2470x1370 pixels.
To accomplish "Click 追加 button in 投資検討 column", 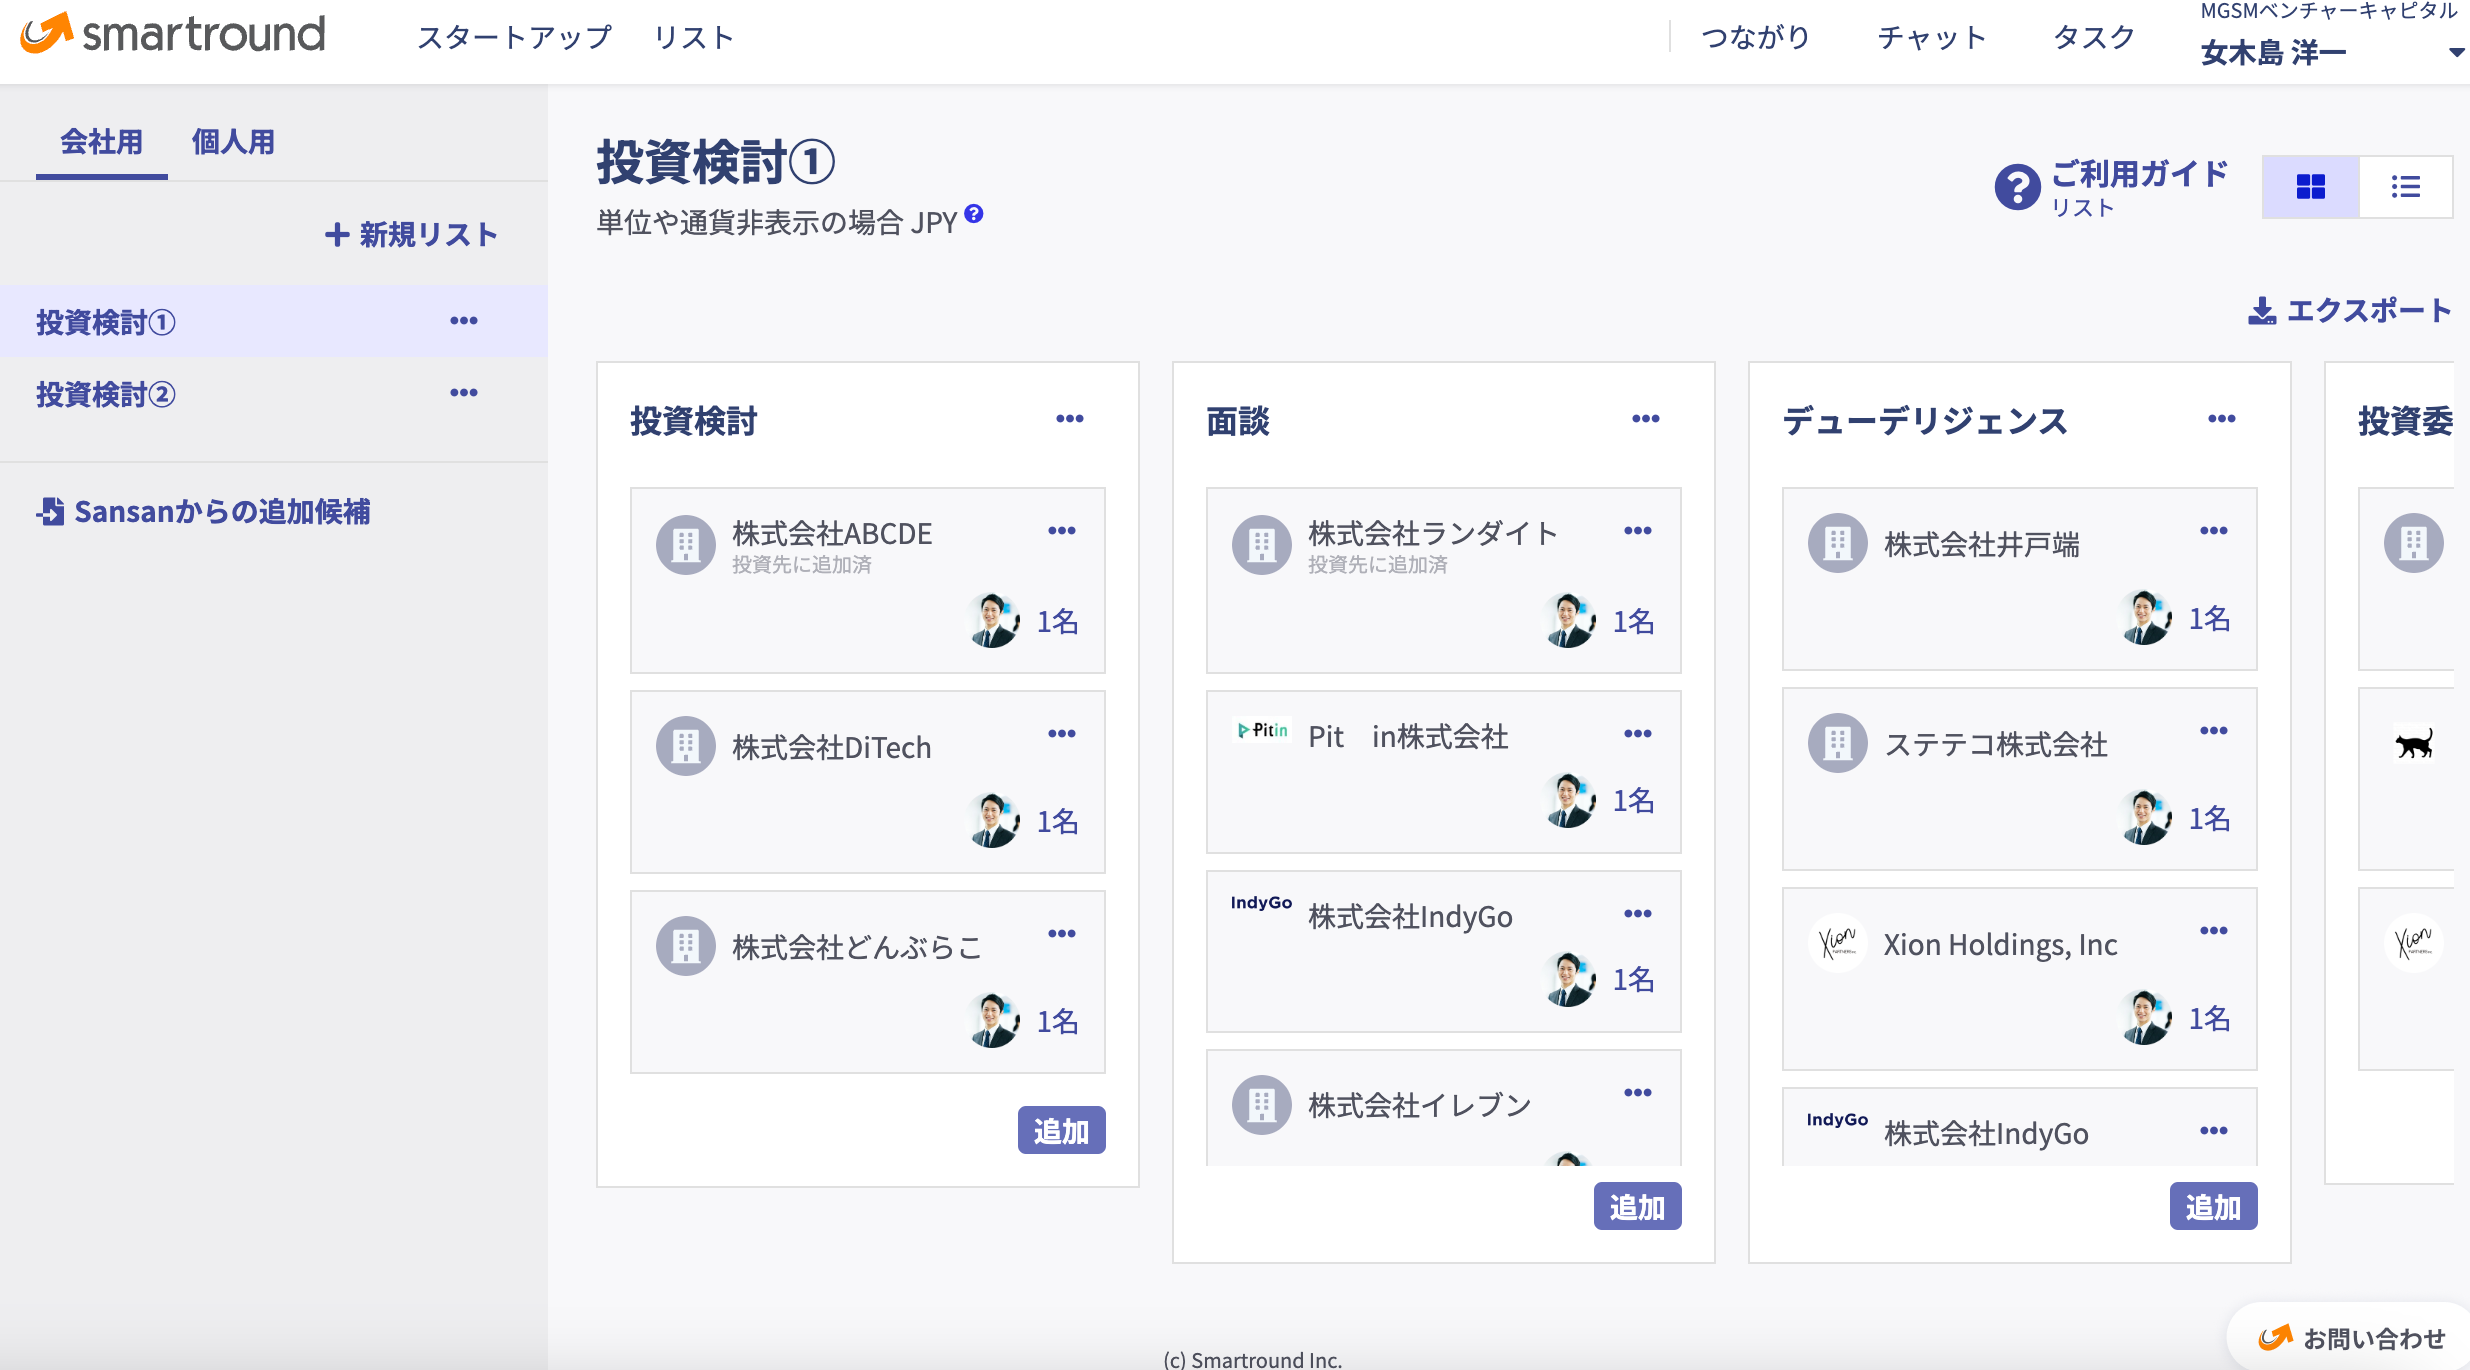I will [x=1061, y=1131].
